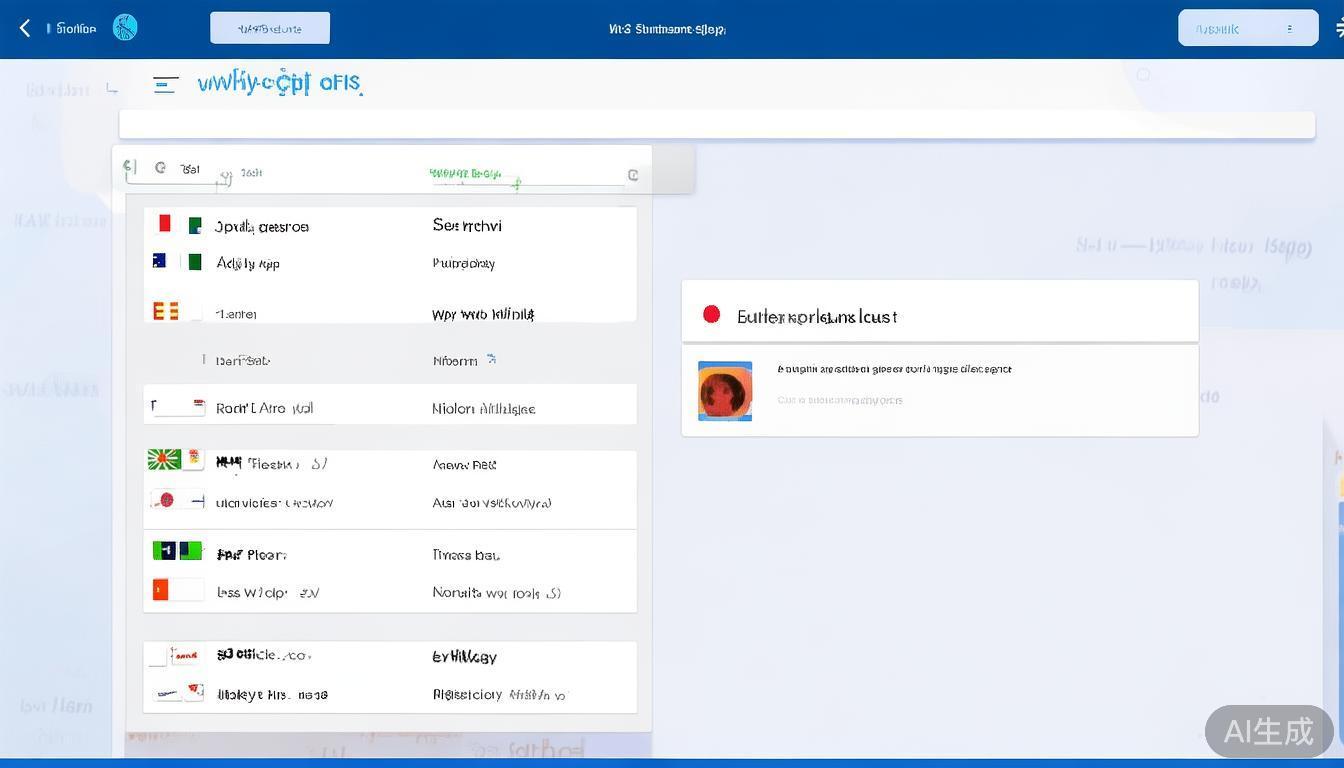
Task: Click the refresh icon in the list header
Action: tap(160, 168)
